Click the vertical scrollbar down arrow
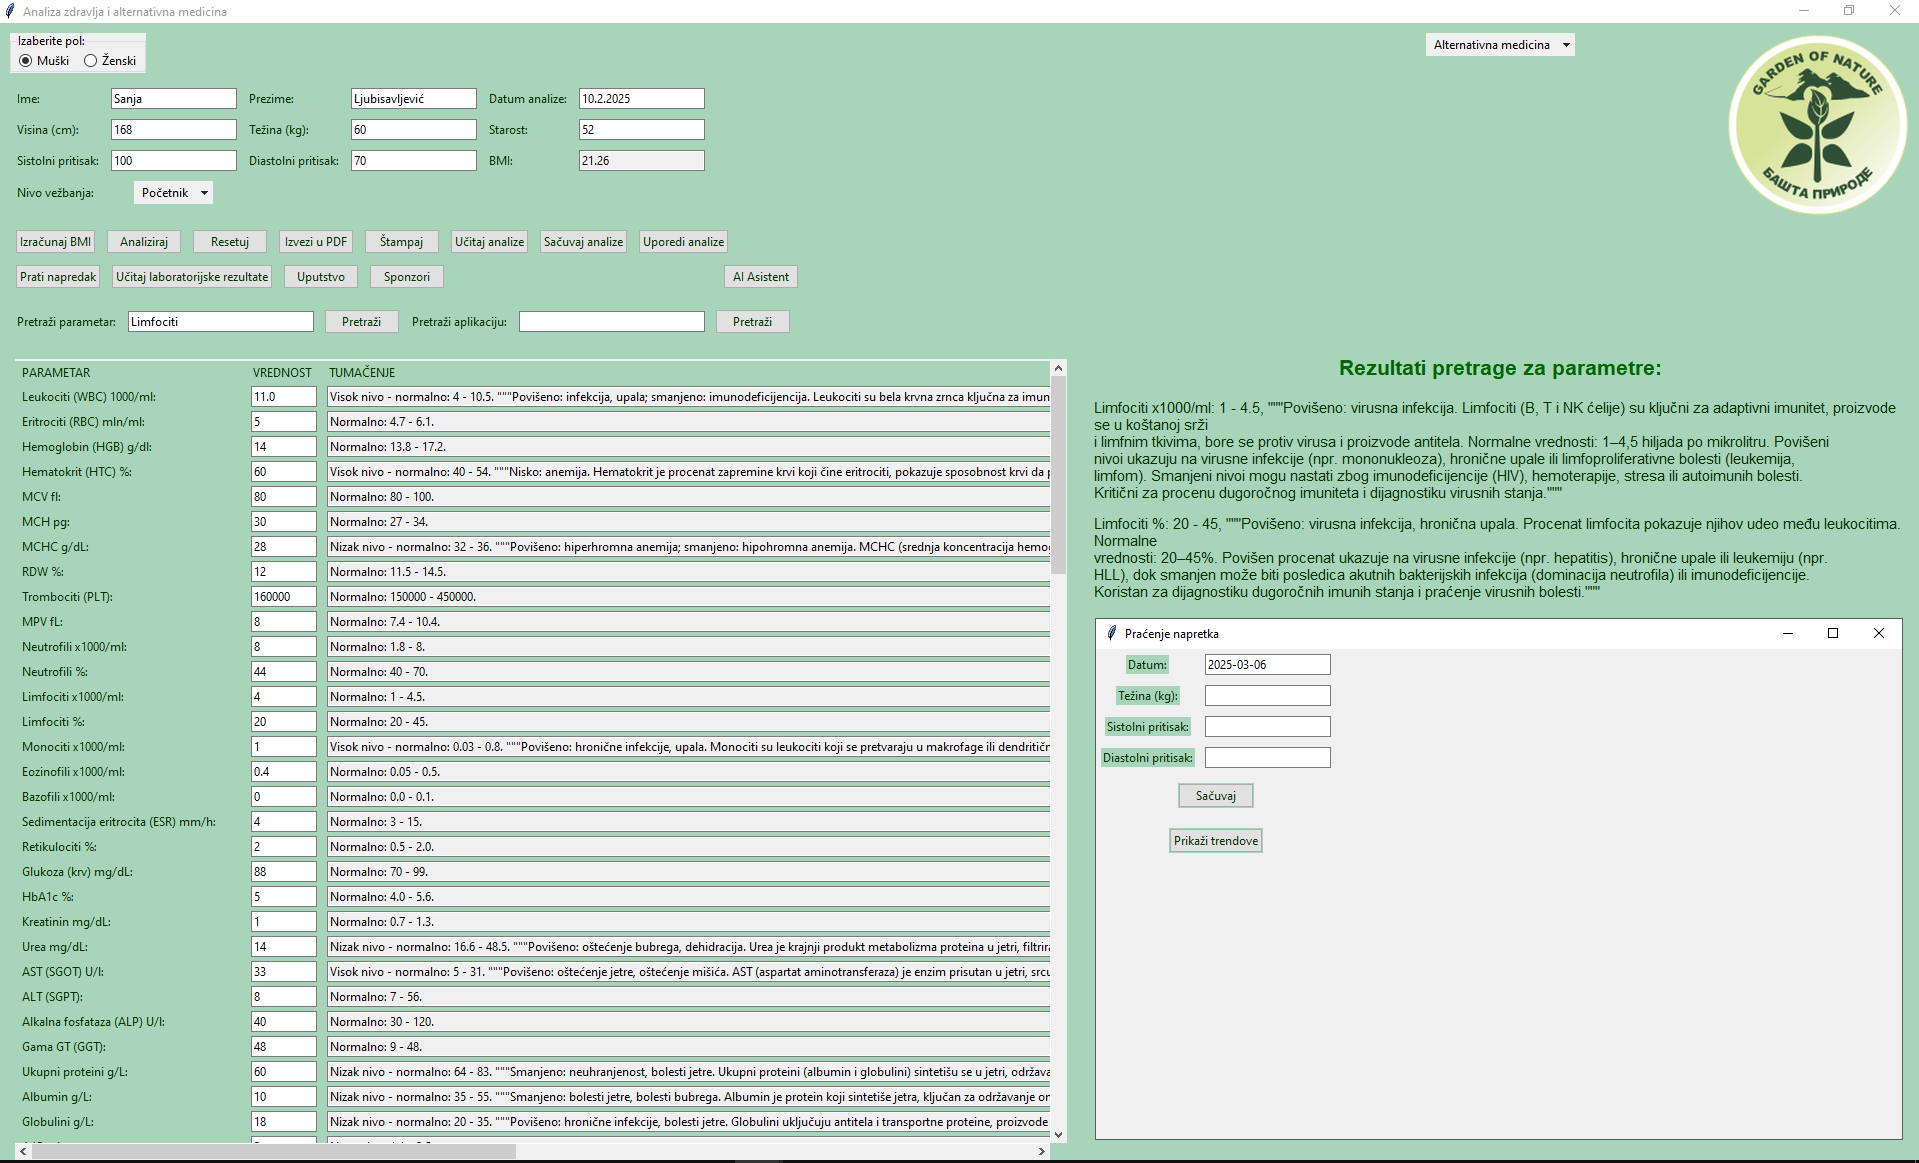The width and height of the screenshot is (1919, 1163). (x=1059, y=1135)
